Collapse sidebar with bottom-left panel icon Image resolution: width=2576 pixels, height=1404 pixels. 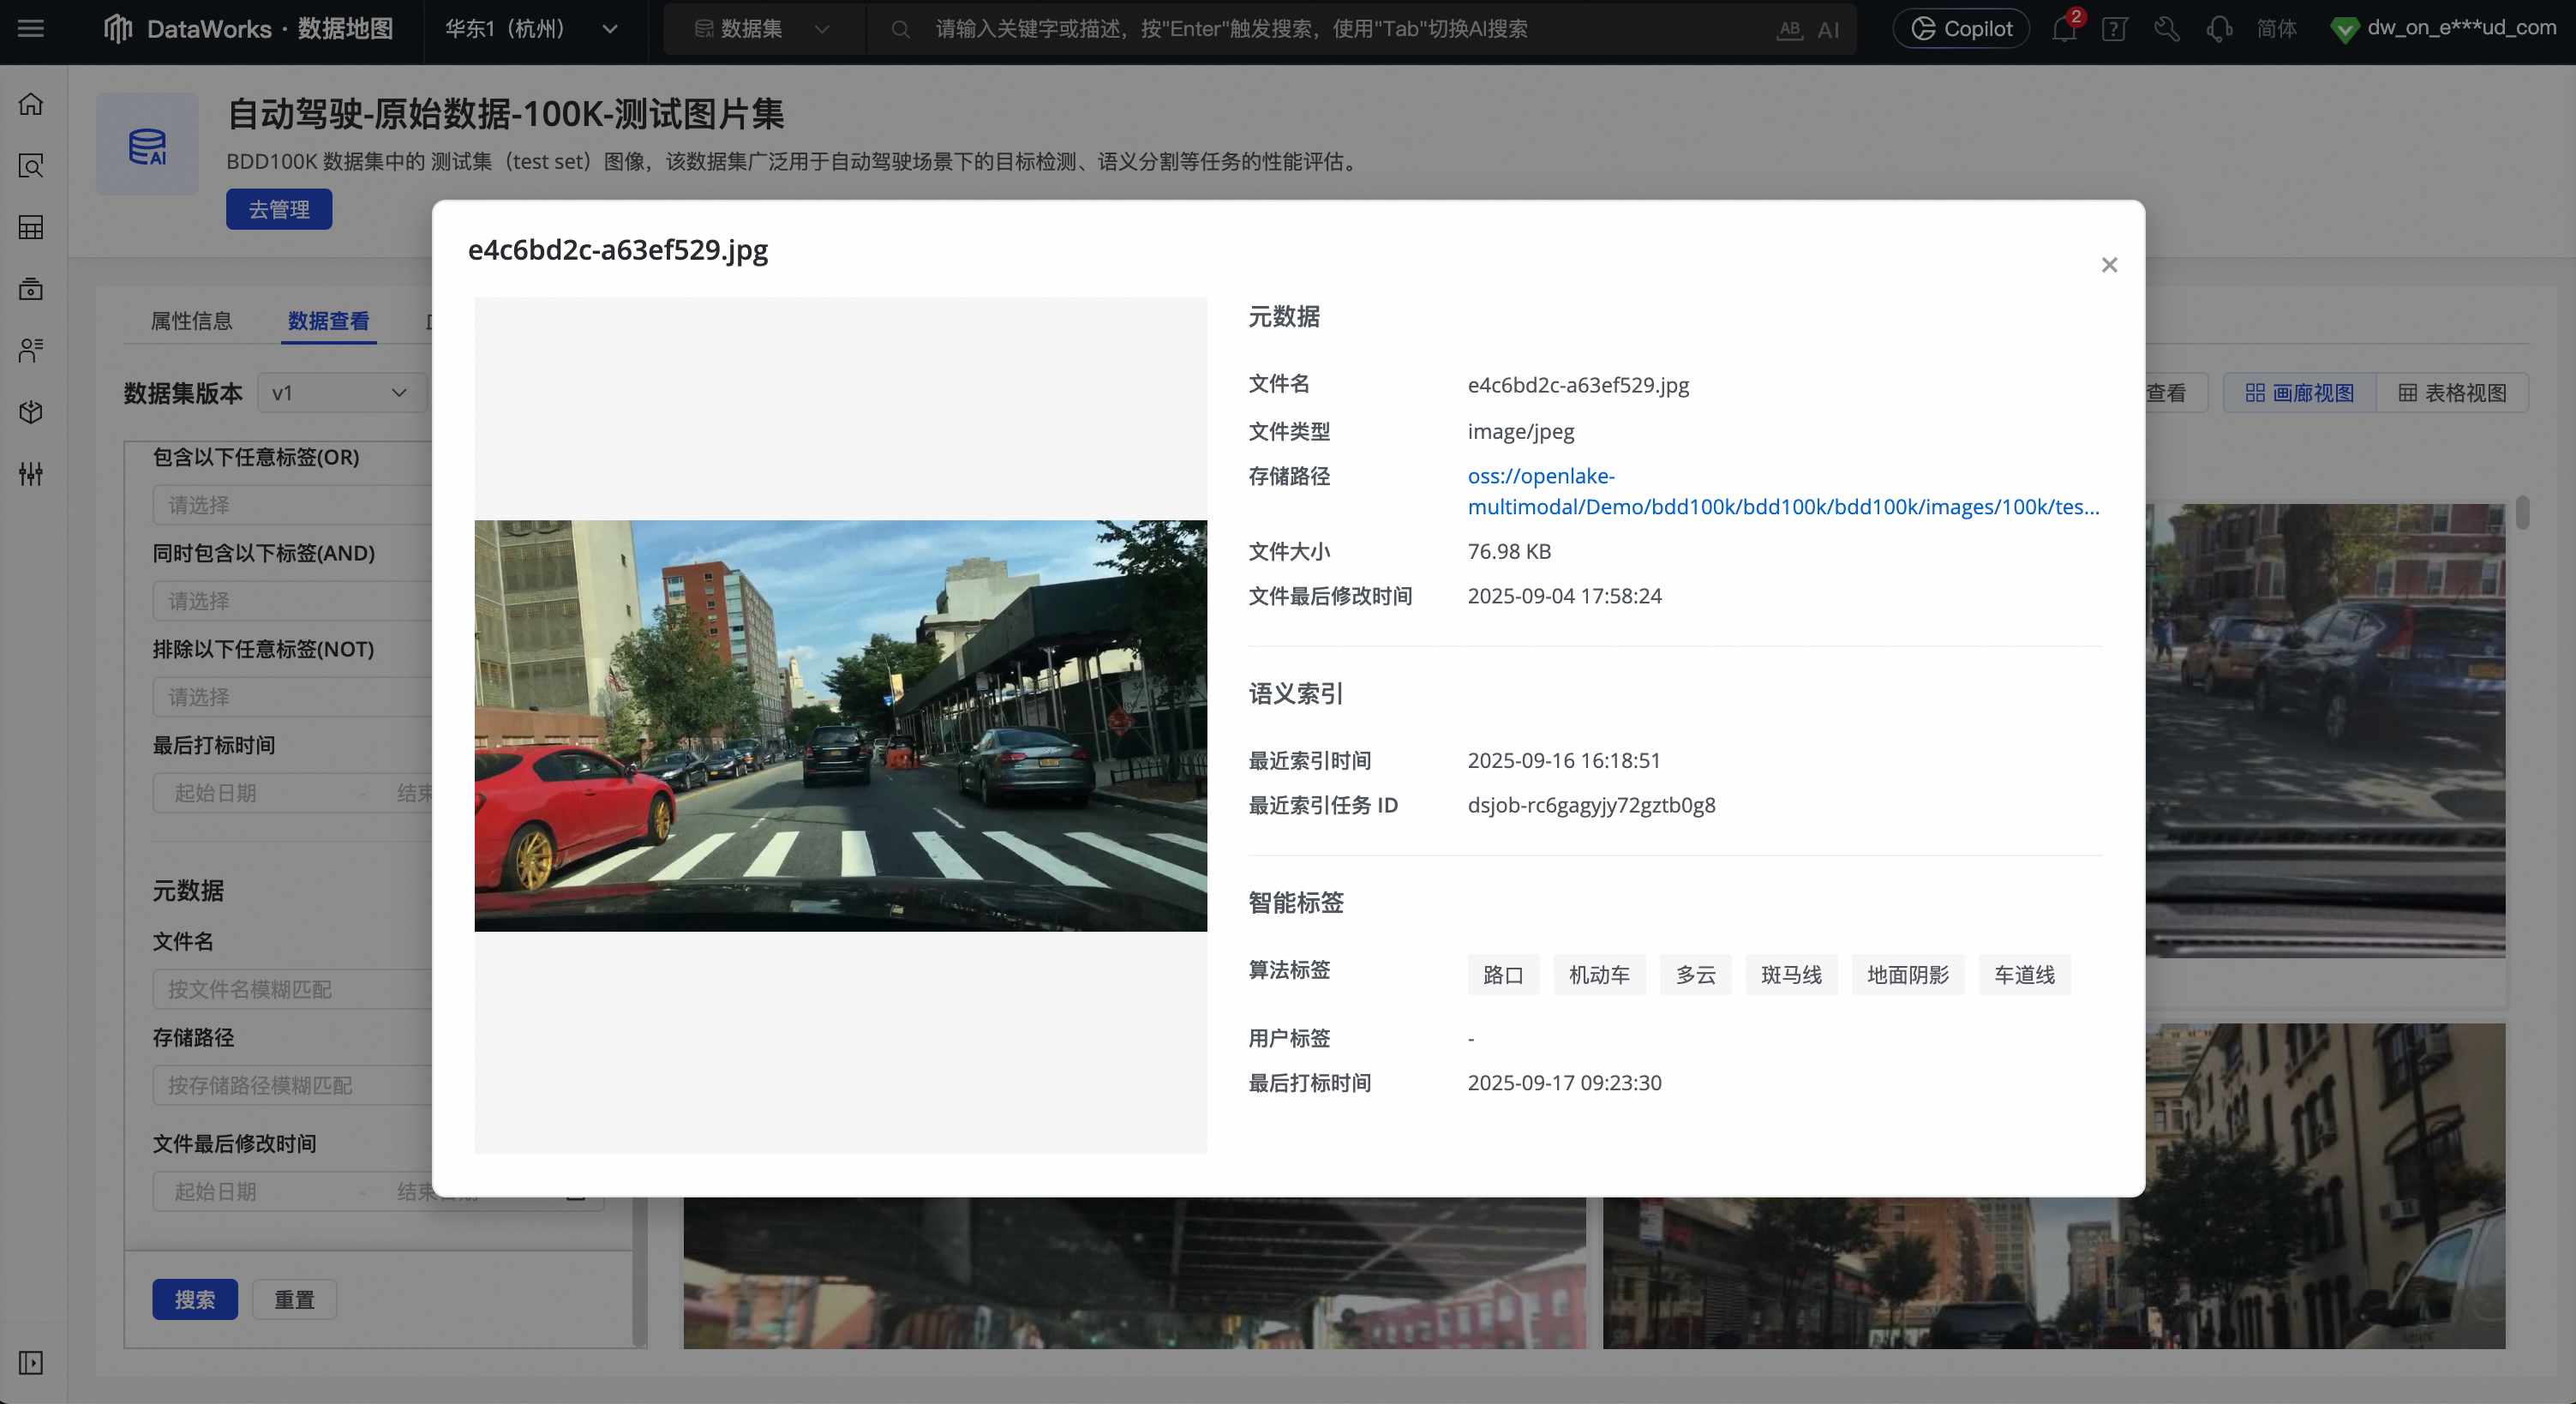[x=31, y=1363]
